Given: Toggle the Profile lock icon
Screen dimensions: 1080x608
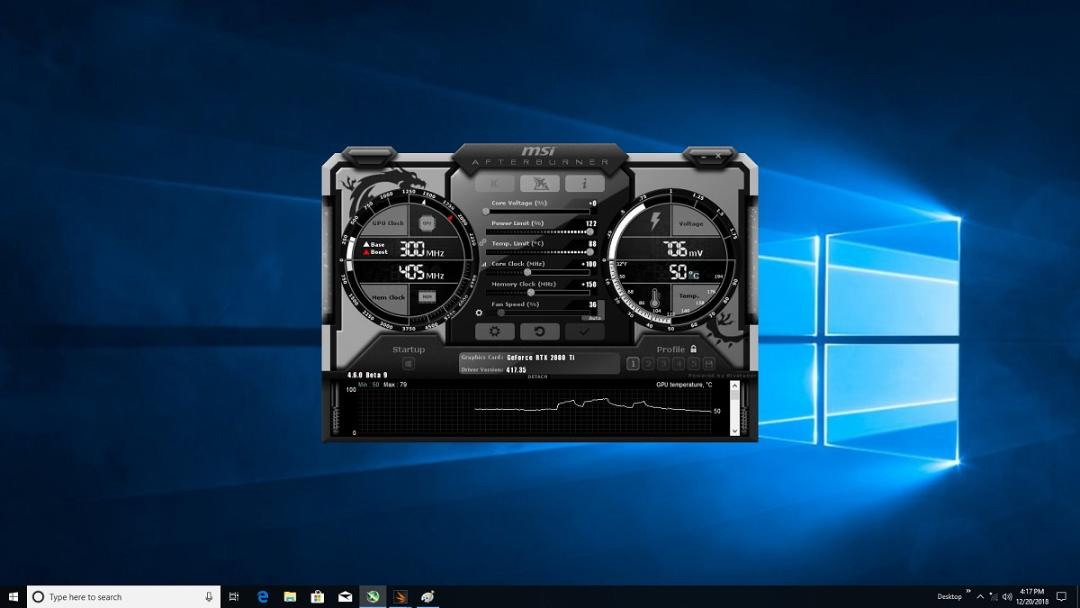Looking at the screenshot, I should point(694,349).
